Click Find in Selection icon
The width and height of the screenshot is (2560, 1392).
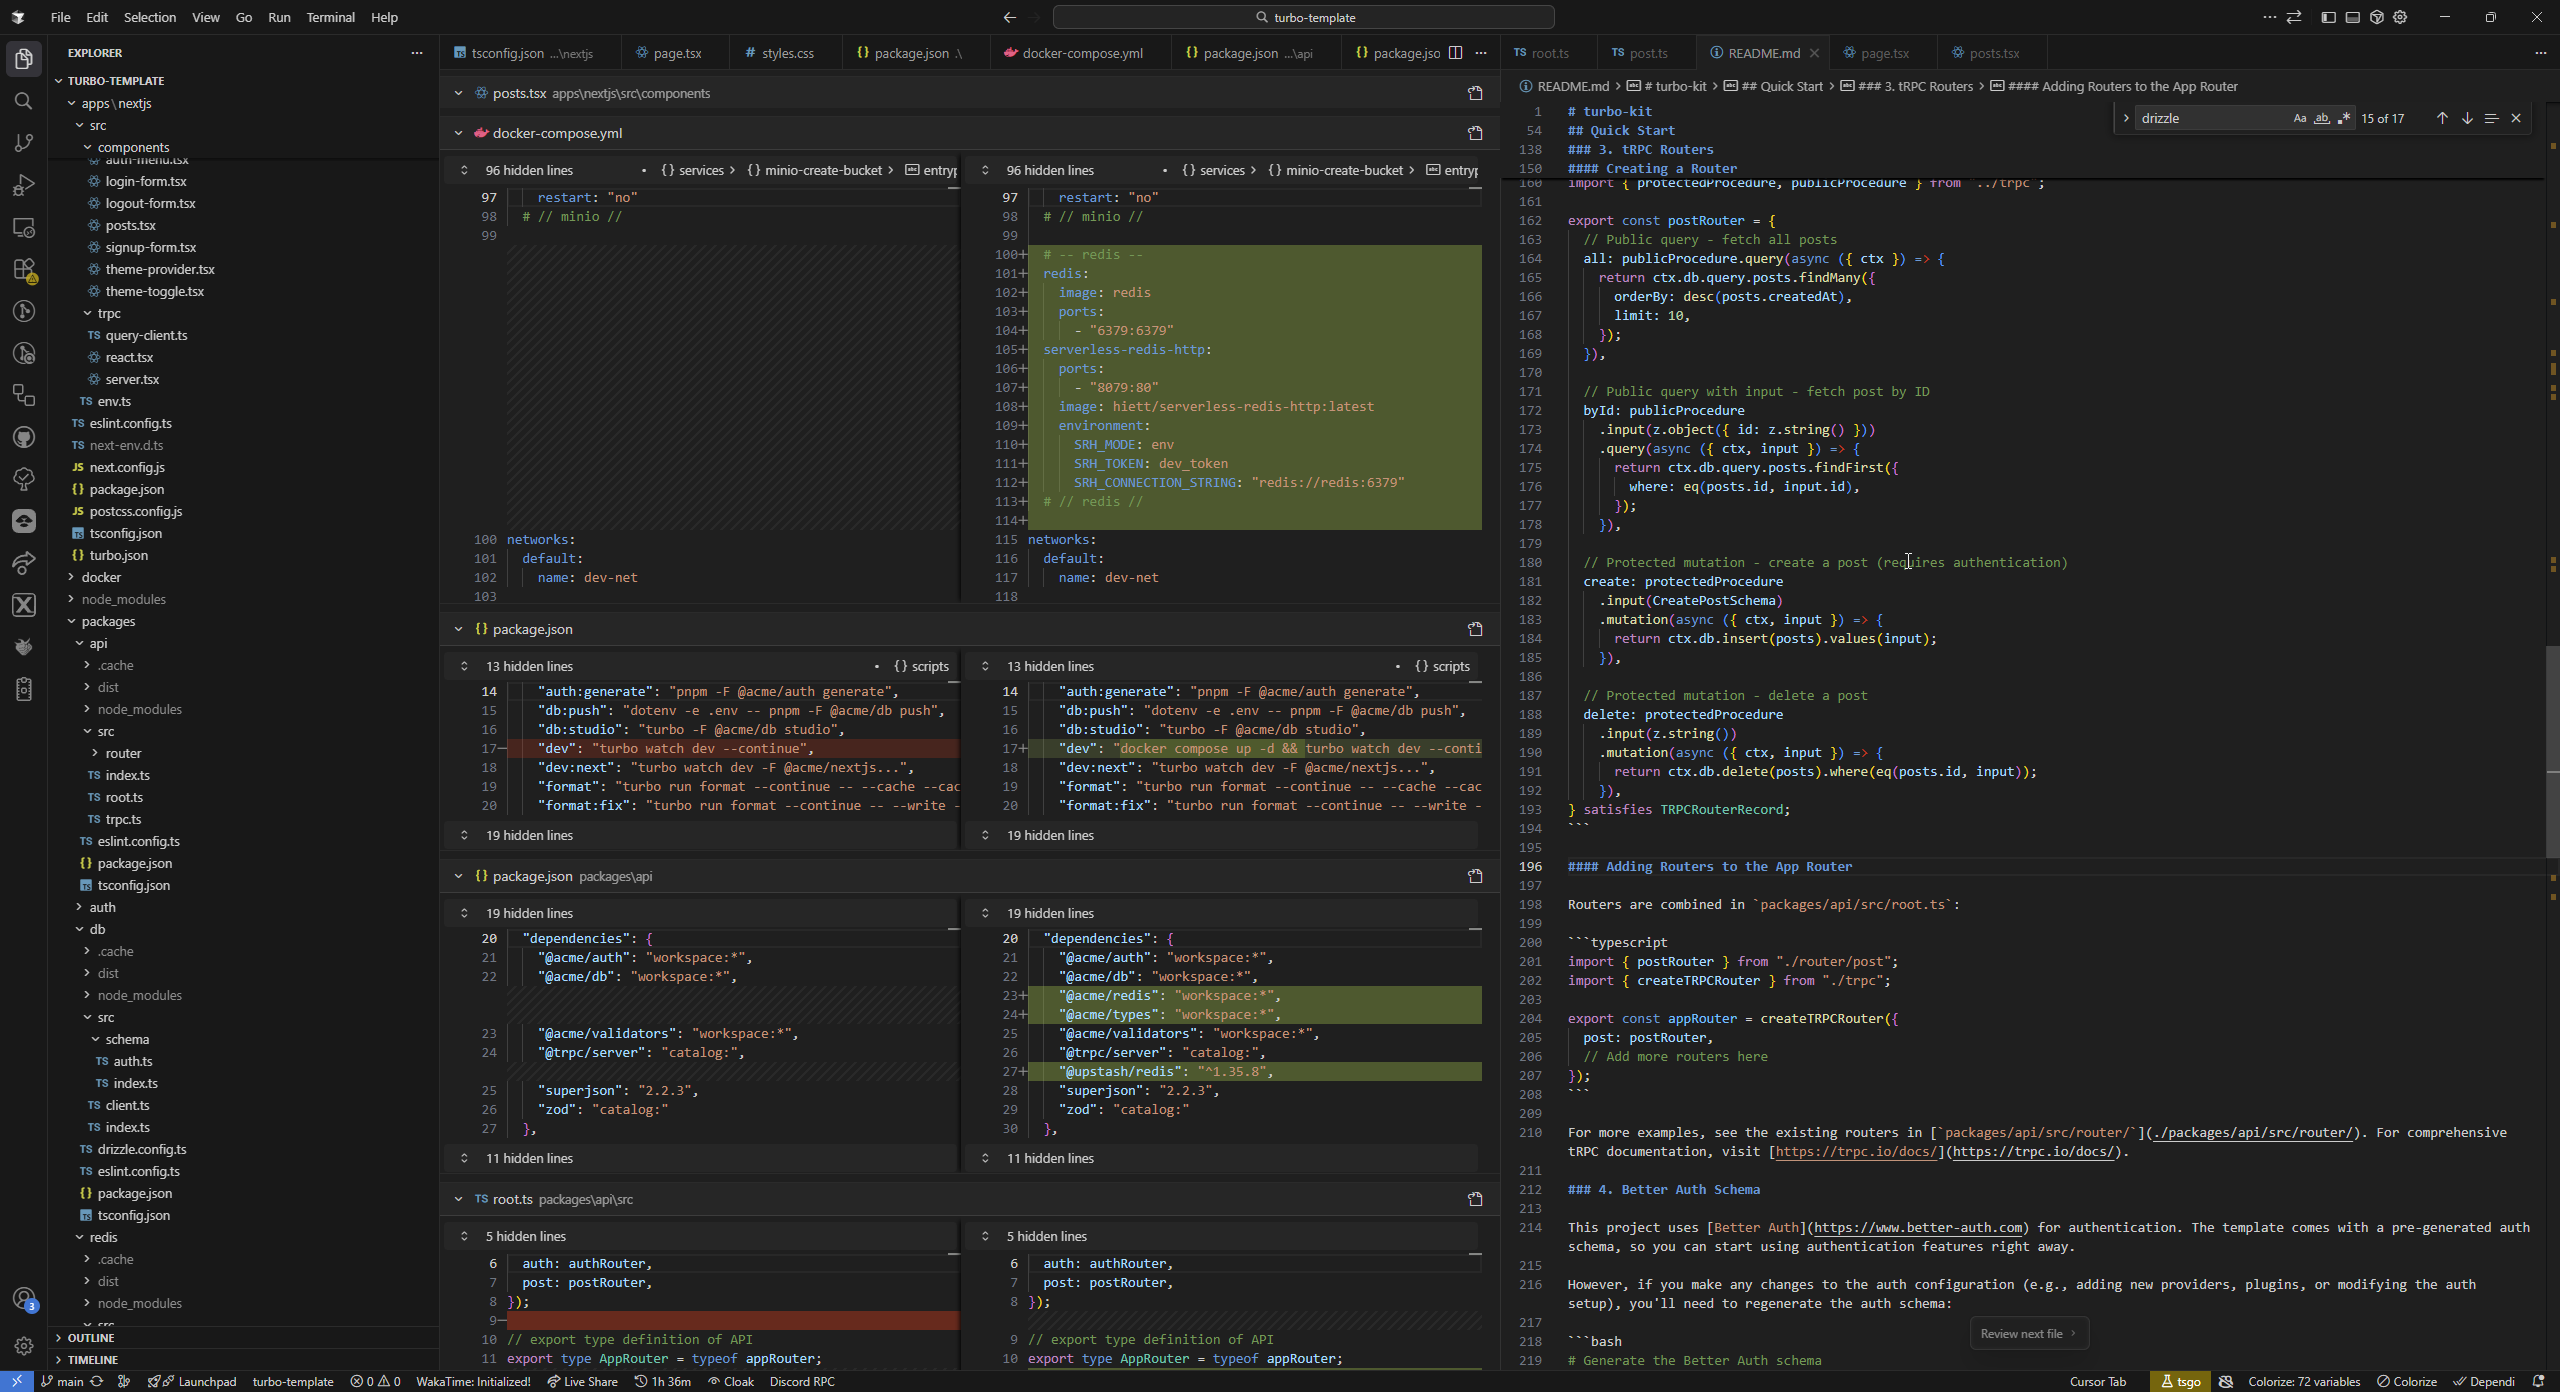[x=2491, y=118]
